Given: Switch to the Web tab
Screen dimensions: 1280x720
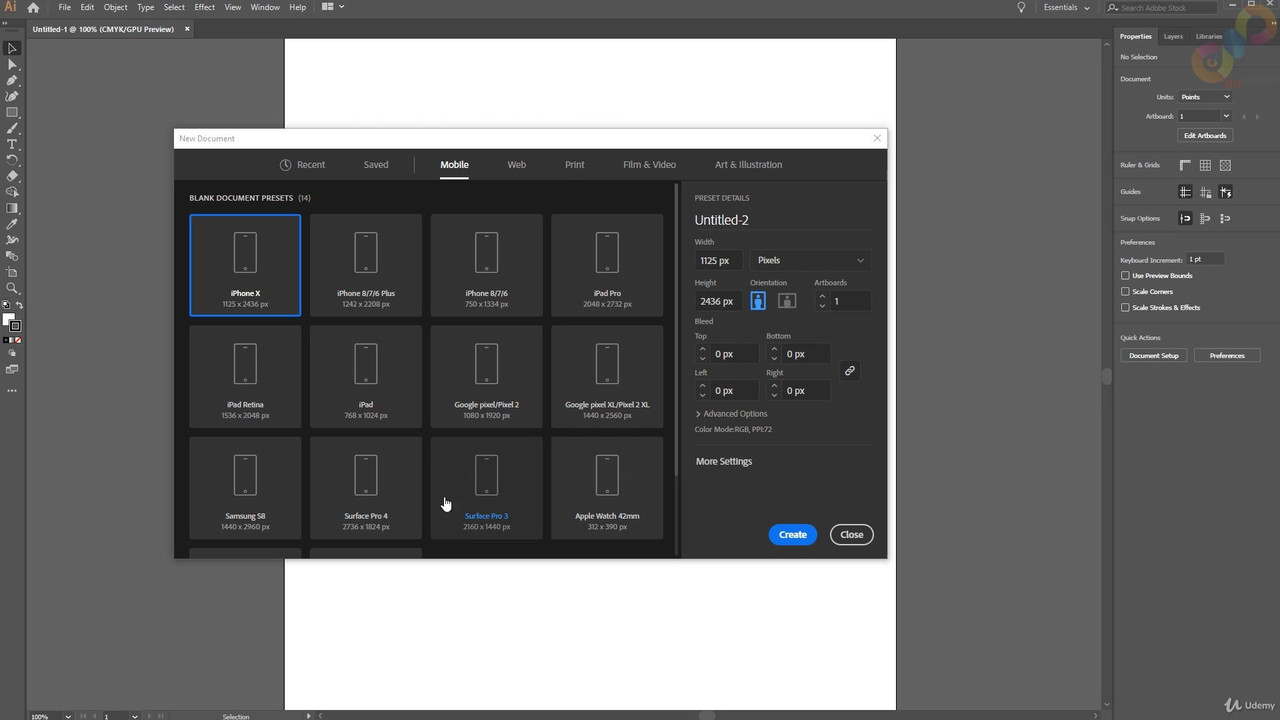Looking at the screenshot, I should 516,165.
